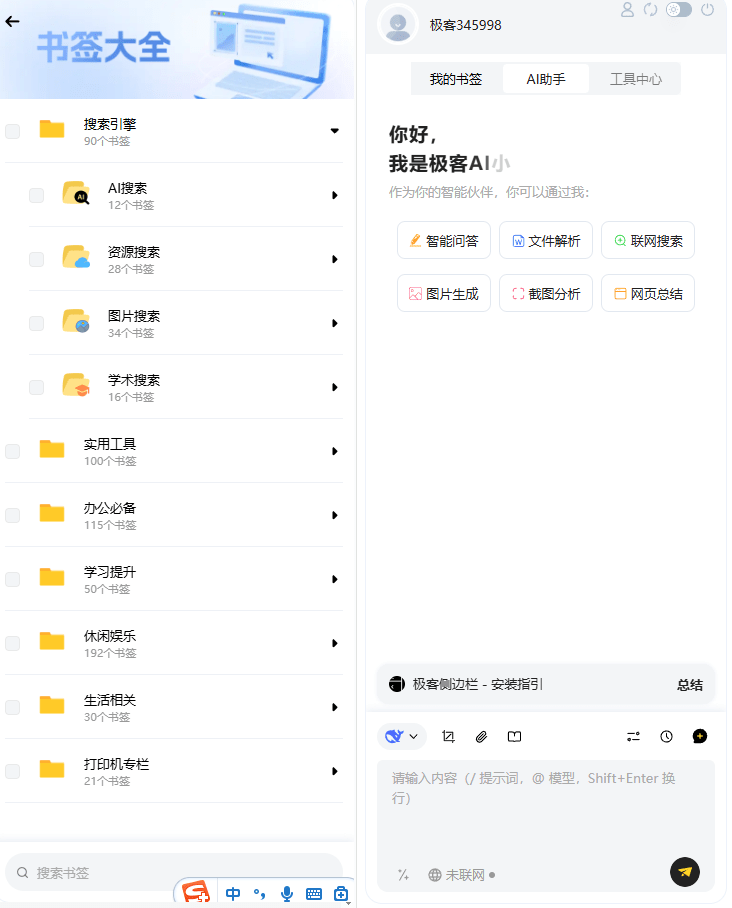Click the 资源搜索 cloud folder icon
This screenshot has width=732, height=908.
(76, 257)
